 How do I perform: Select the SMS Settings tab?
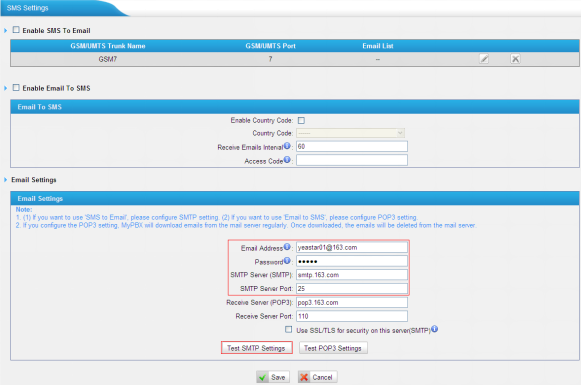[27, 8]
